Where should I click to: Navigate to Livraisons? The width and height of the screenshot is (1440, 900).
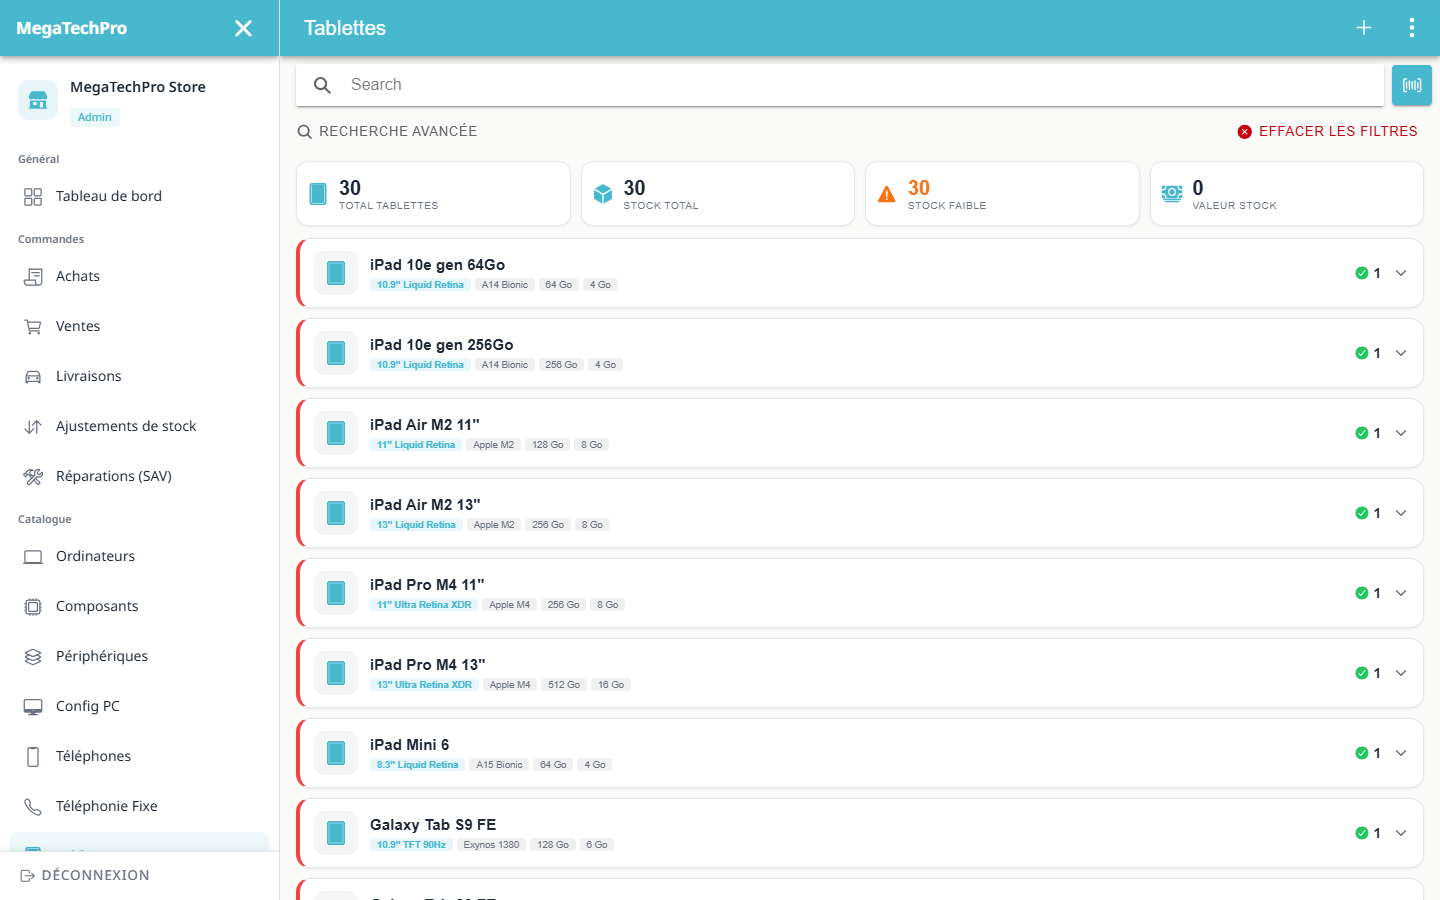click(x=139, y=376)
